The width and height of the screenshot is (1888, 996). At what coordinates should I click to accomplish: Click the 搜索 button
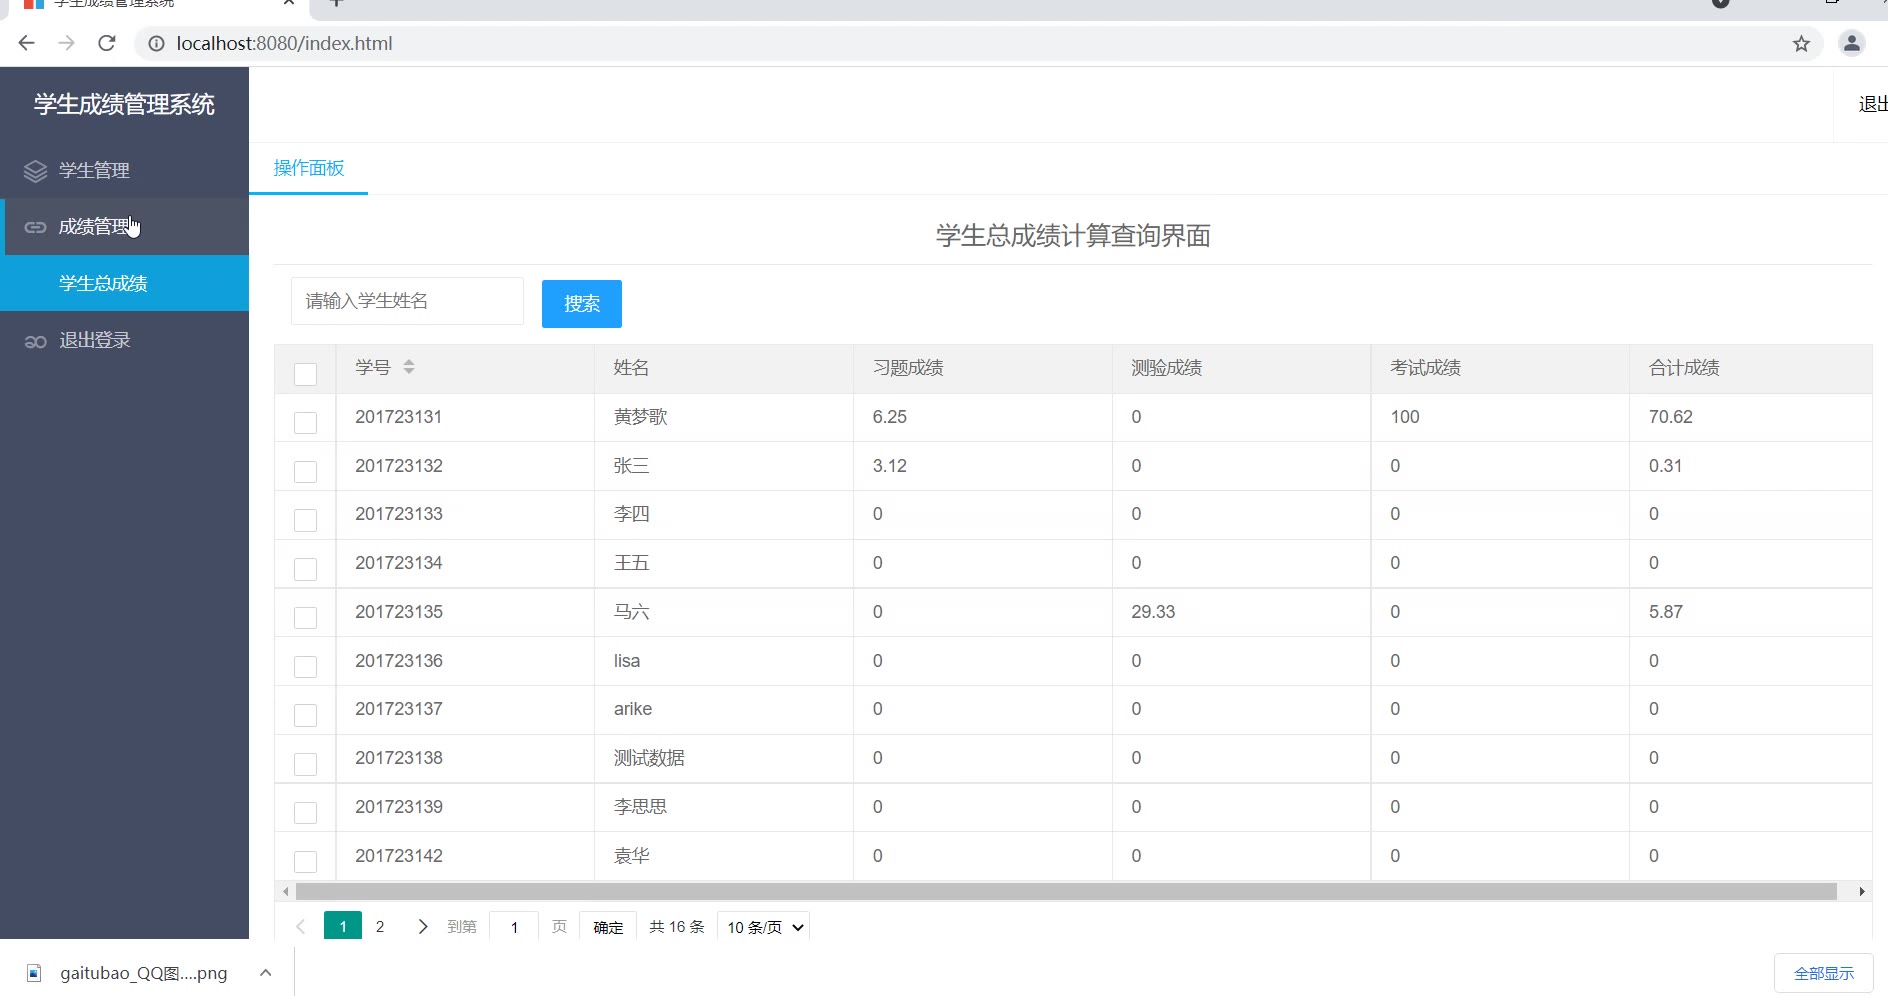(x=582, y=304)
